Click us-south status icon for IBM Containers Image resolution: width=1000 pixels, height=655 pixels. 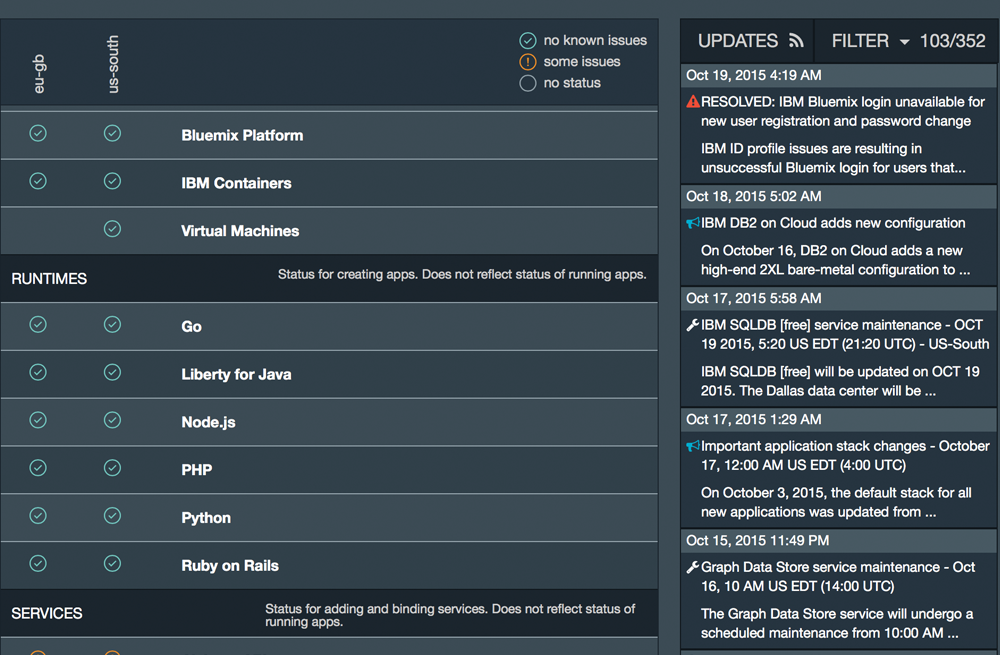point(112,181)
